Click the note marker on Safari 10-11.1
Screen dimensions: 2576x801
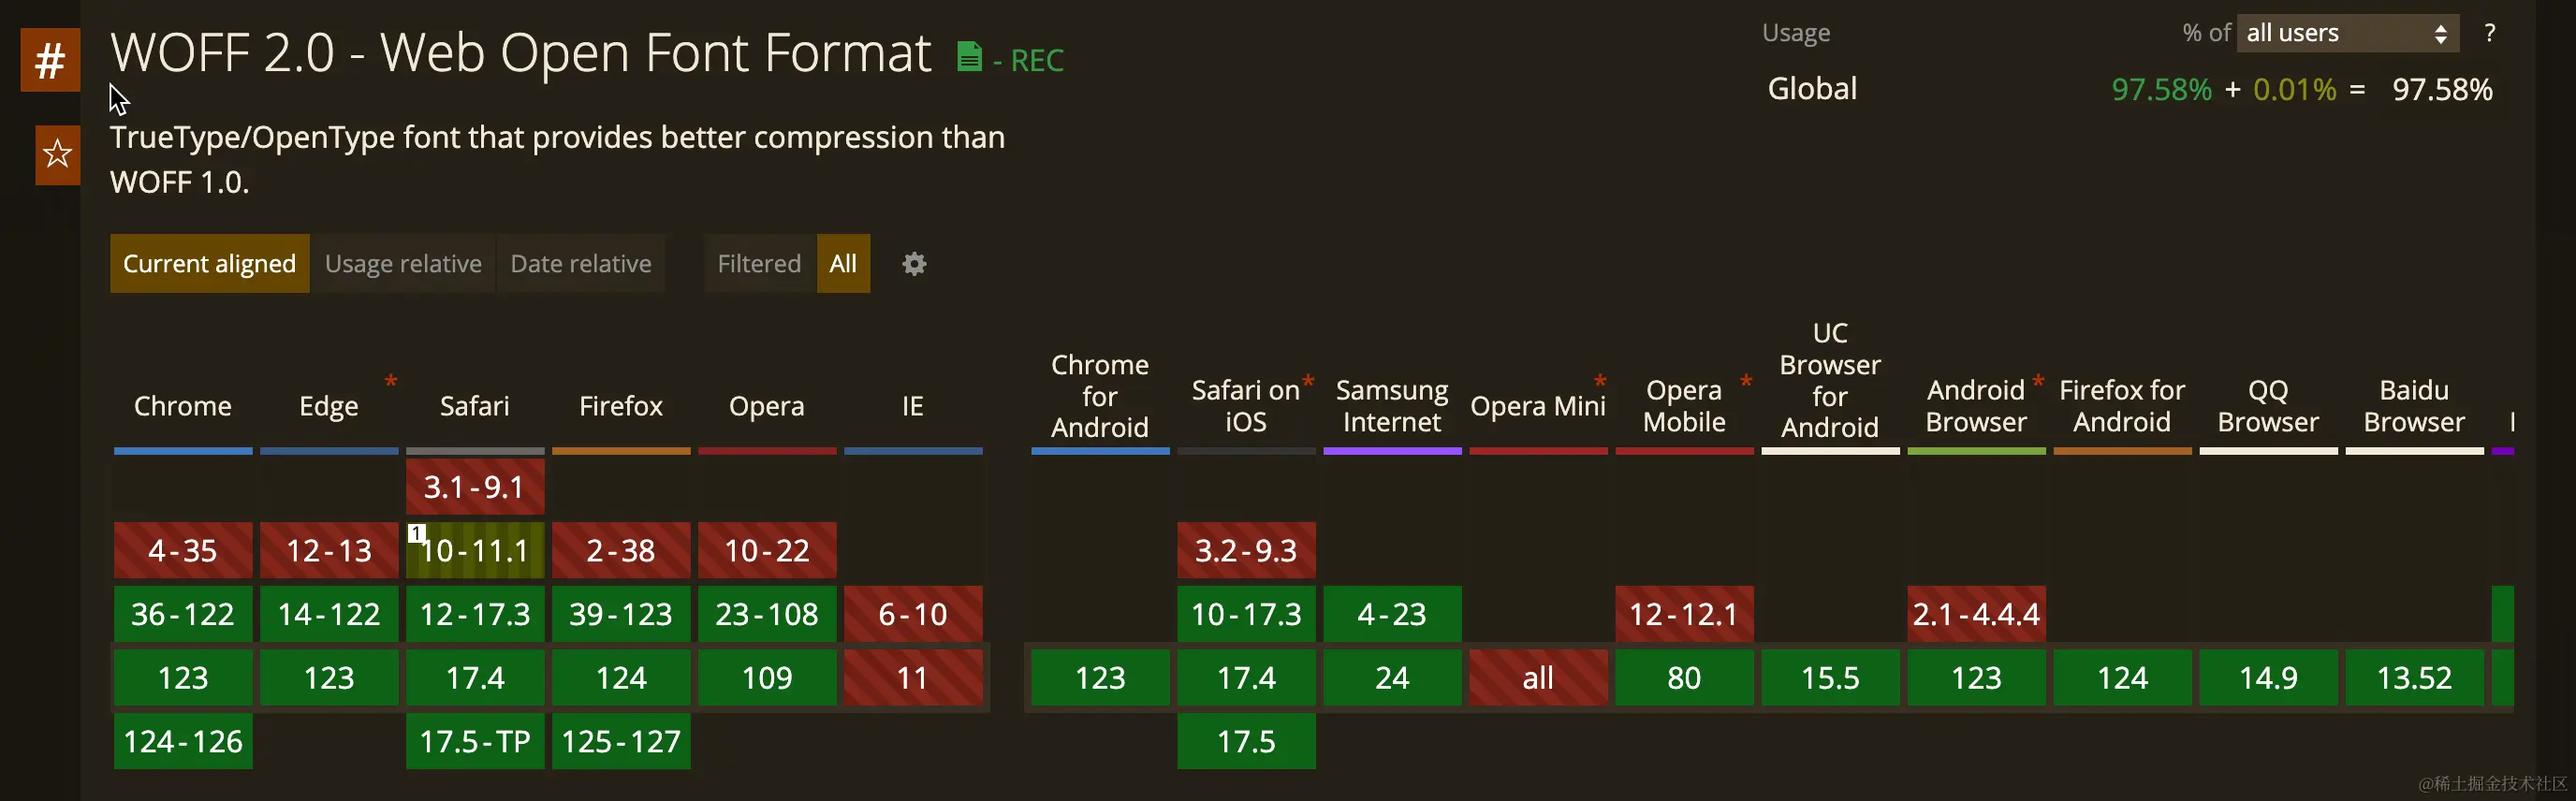pos(417,534)
